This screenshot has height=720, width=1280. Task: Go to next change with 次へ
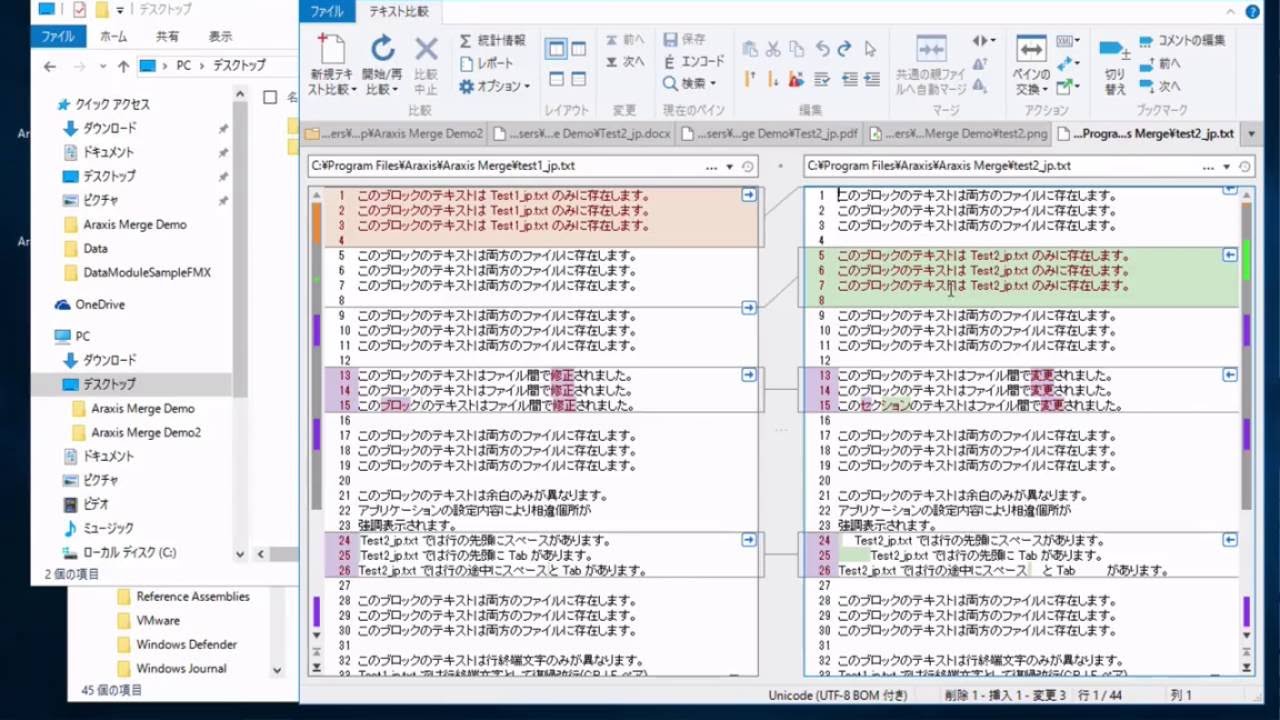[x=625, y=62]
